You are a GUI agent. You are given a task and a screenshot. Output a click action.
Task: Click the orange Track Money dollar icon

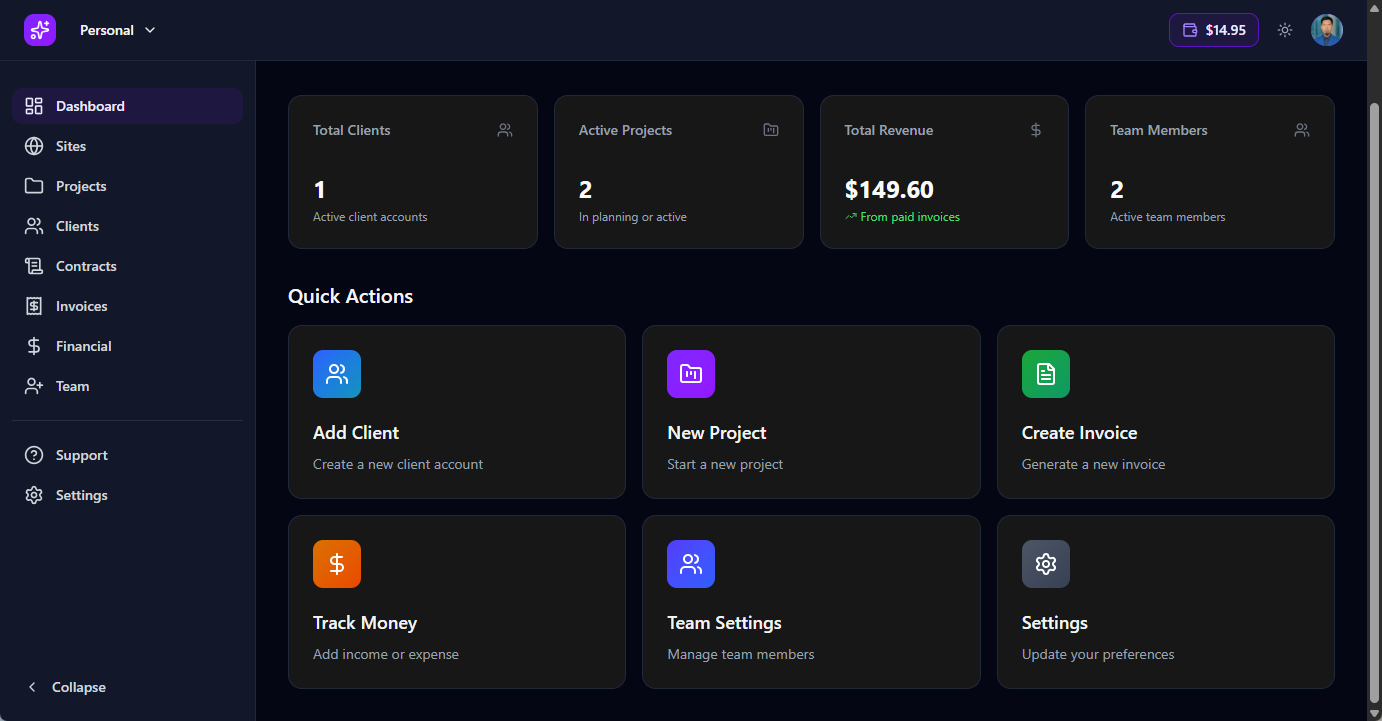click(337, 564)
